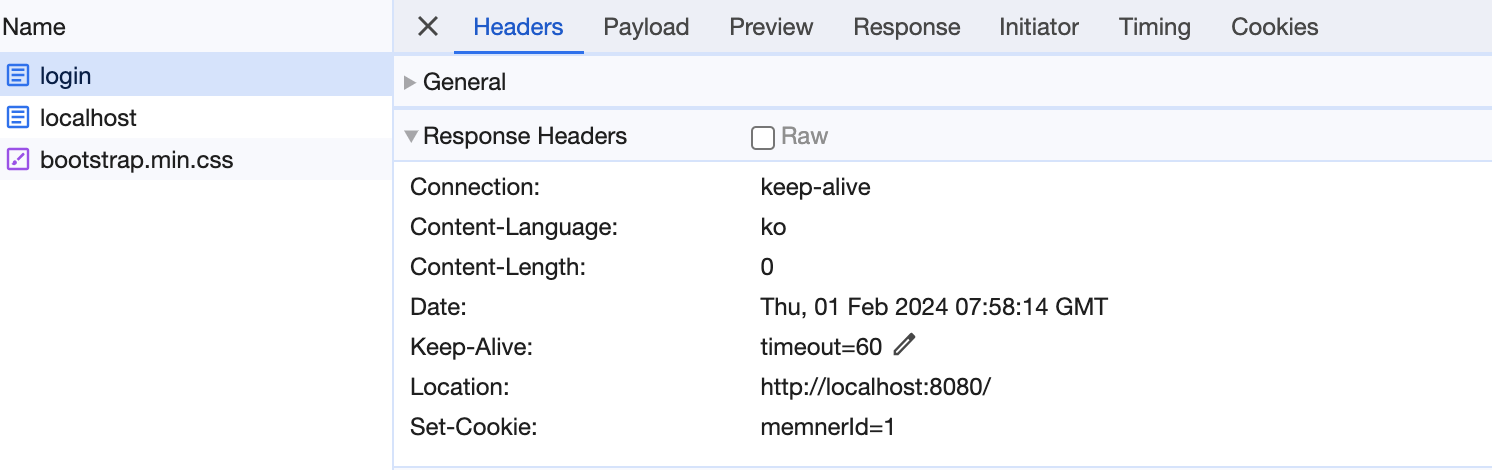The image size is (1492, 470).
Task: Click the timeout=60 value
Action: pyautogui.click(x=821, y=347)
